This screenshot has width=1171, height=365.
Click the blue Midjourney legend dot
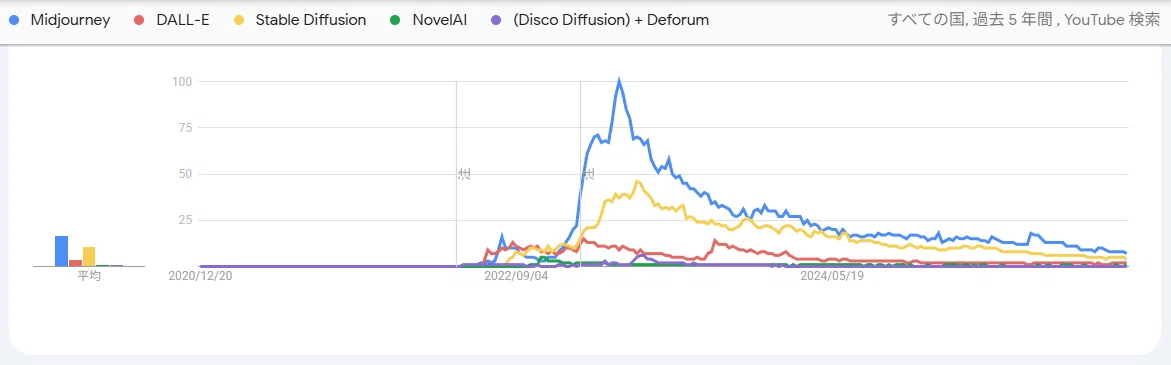pos(13,20)
